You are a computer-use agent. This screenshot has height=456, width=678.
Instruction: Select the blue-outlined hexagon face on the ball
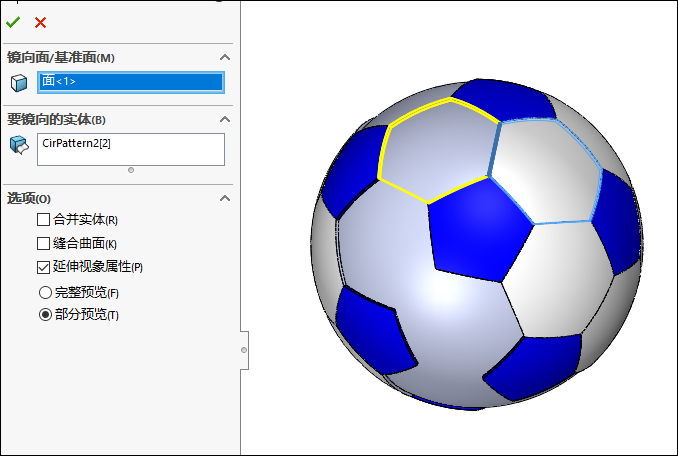(x=547, y=171)
